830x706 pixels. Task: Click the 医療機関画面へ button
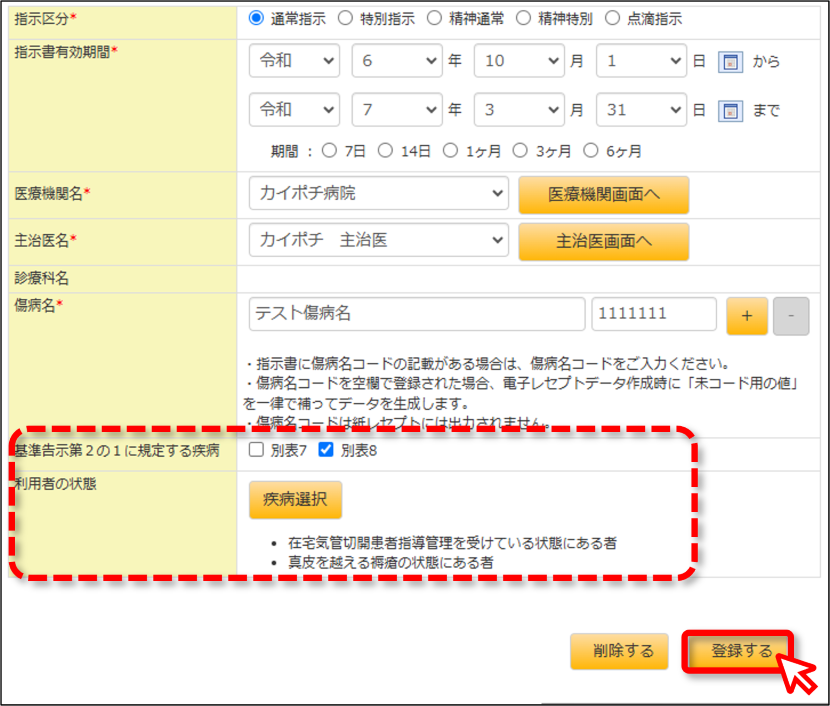tap(603, 195)
